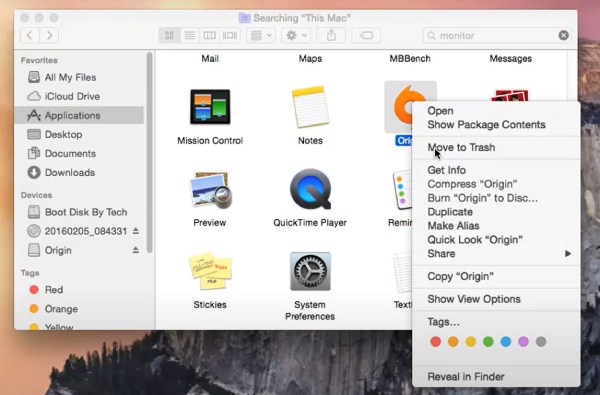Screen dimensions: 600x395
Task: Select the Stickies app icon
Action: click(210, 271)
